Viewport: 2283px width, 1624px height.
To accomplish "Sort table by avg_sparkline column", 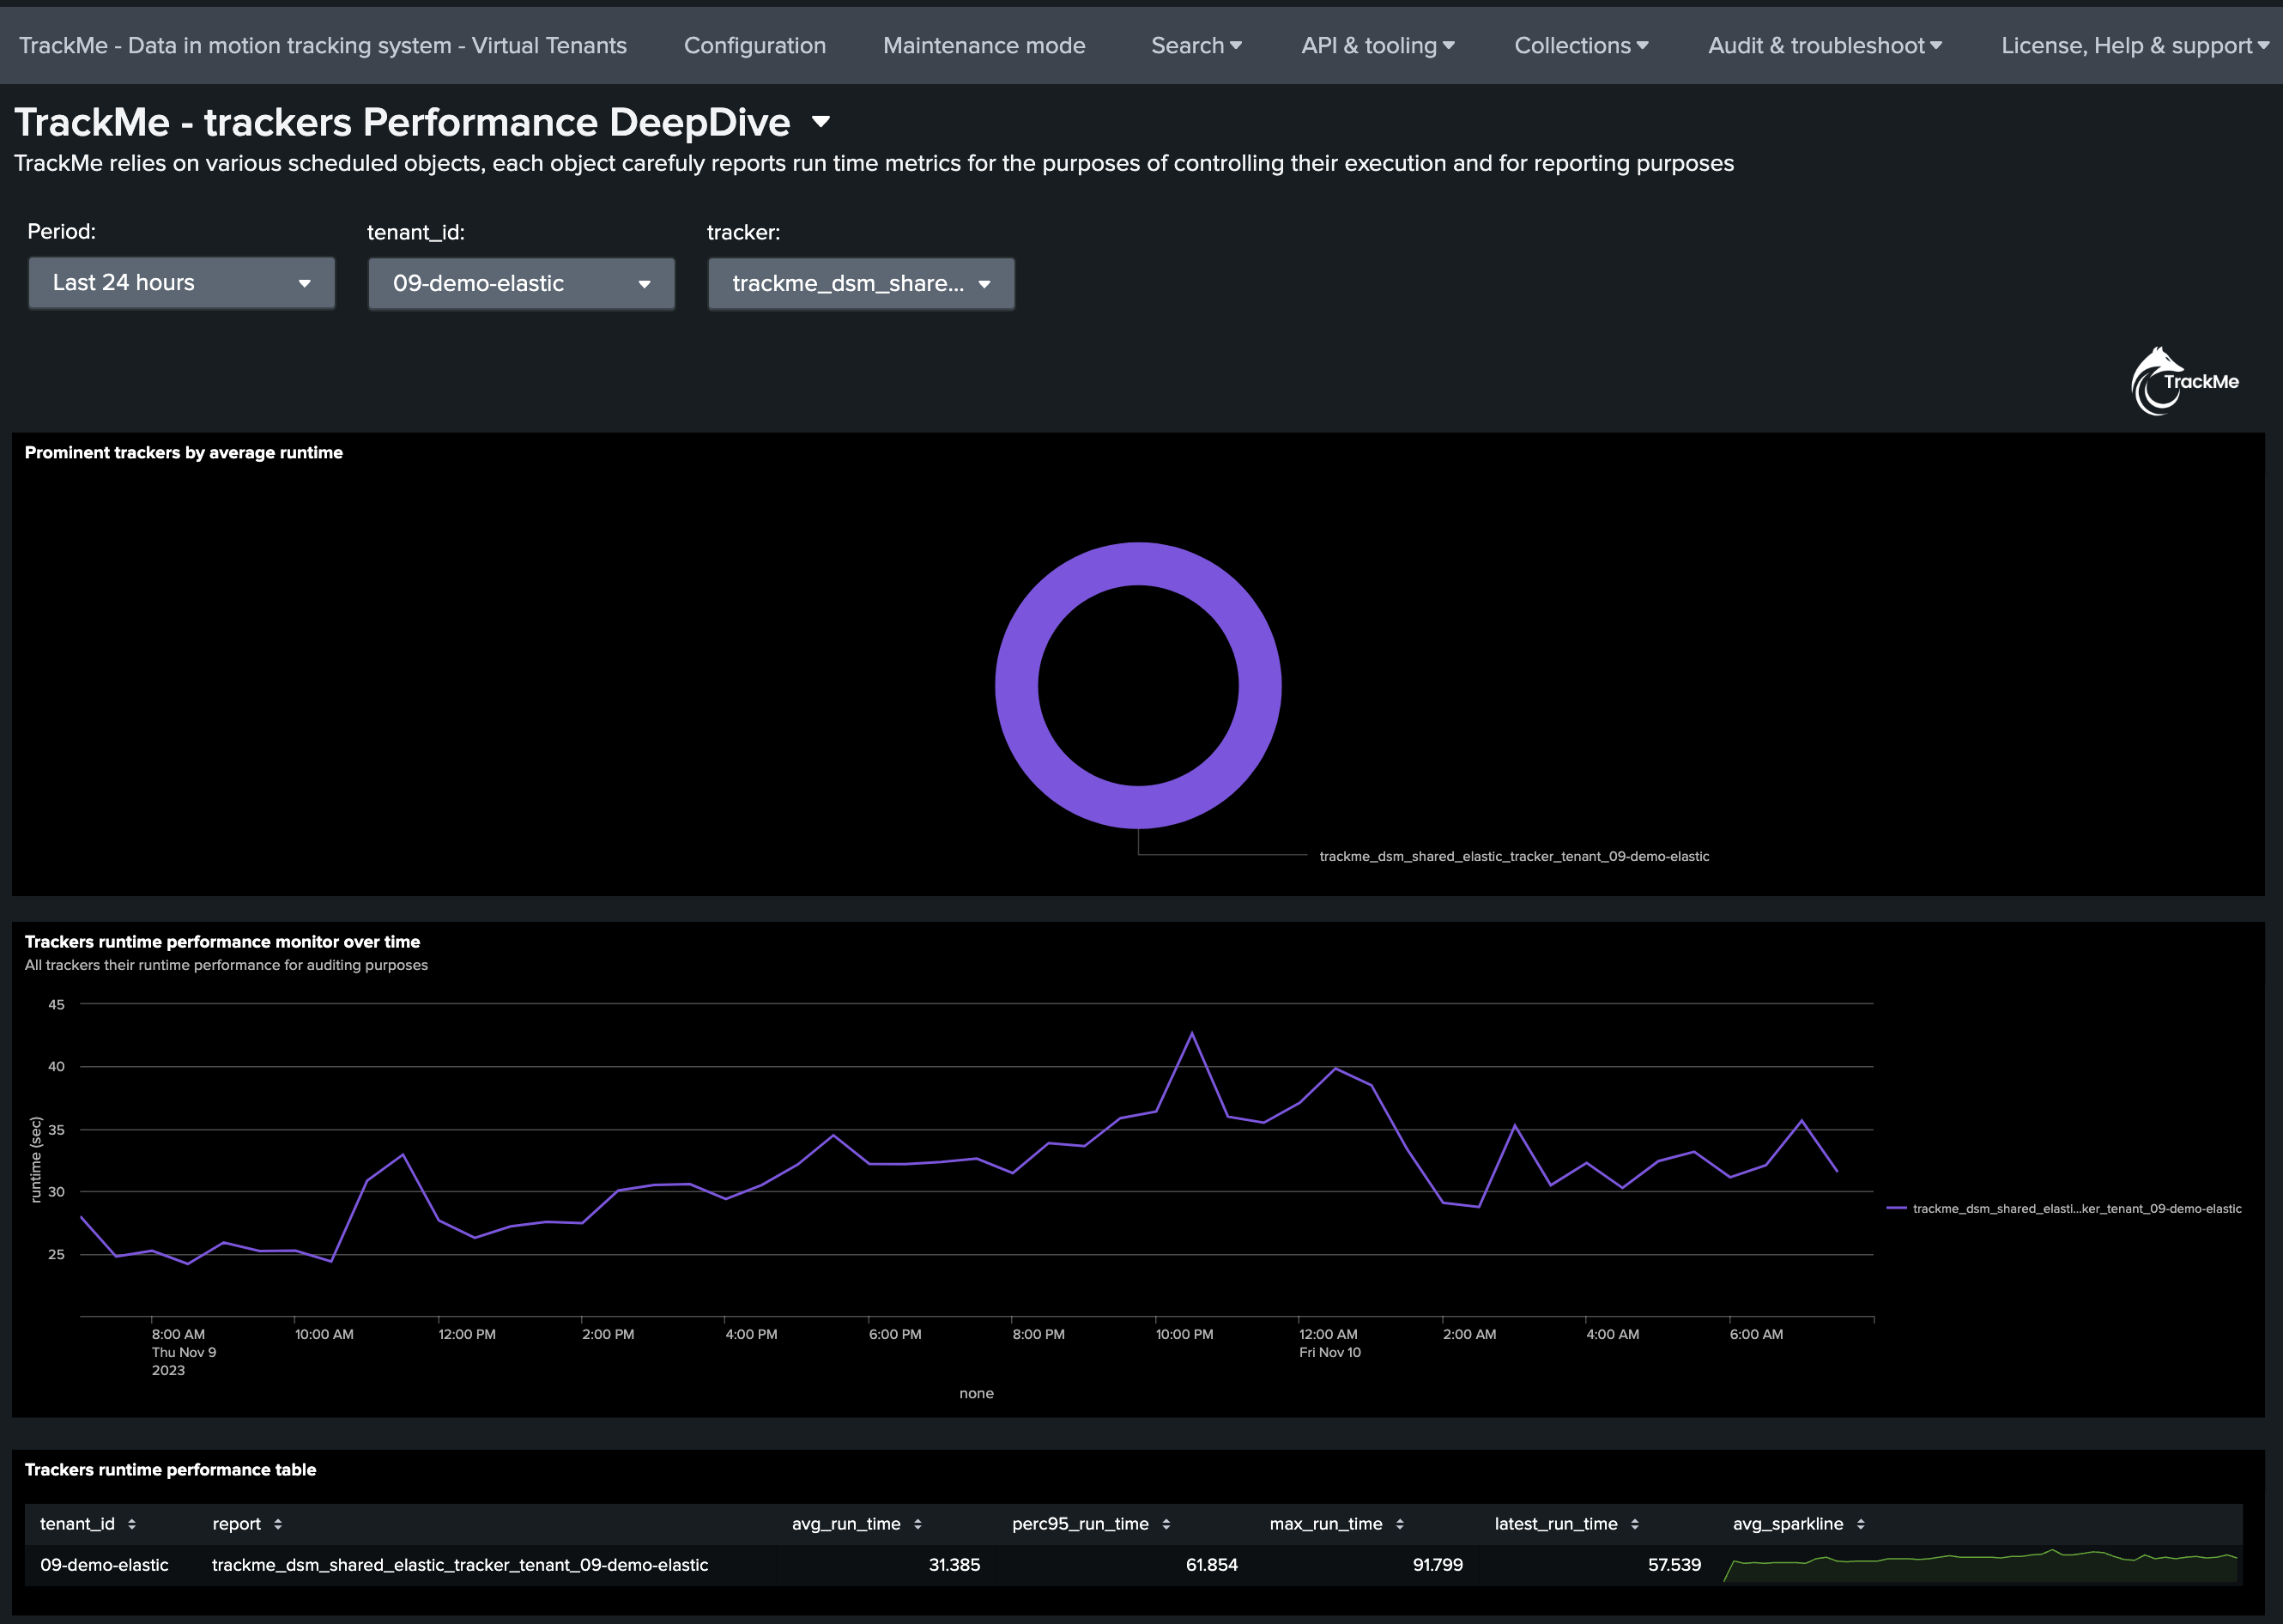I will (1799, 1524).
